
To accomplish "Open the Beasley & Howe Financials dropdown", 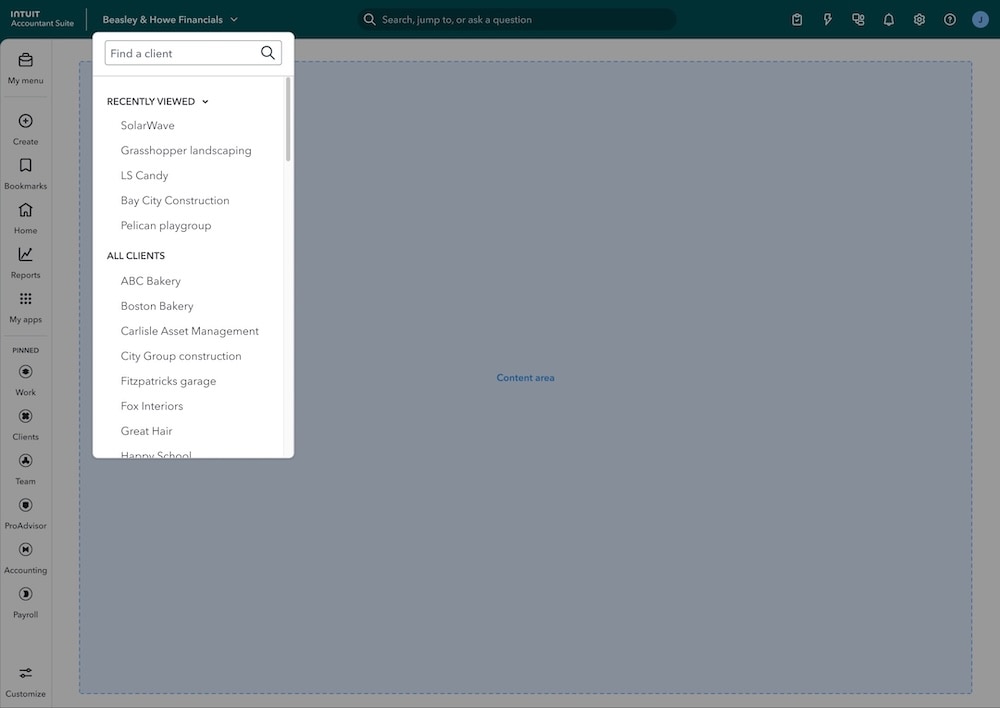I will (168, 18).
